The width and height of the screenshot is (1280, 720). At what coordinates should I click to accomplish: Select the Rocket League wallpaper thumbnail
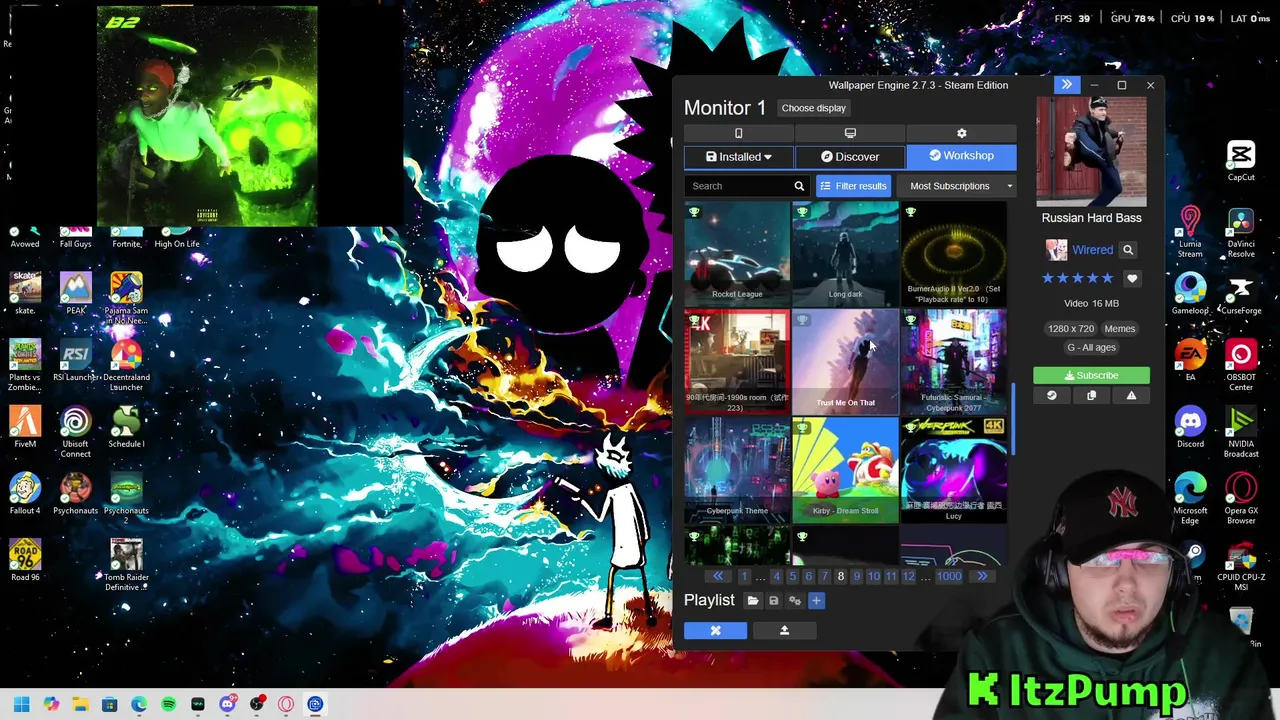click(x=737, y=252)
